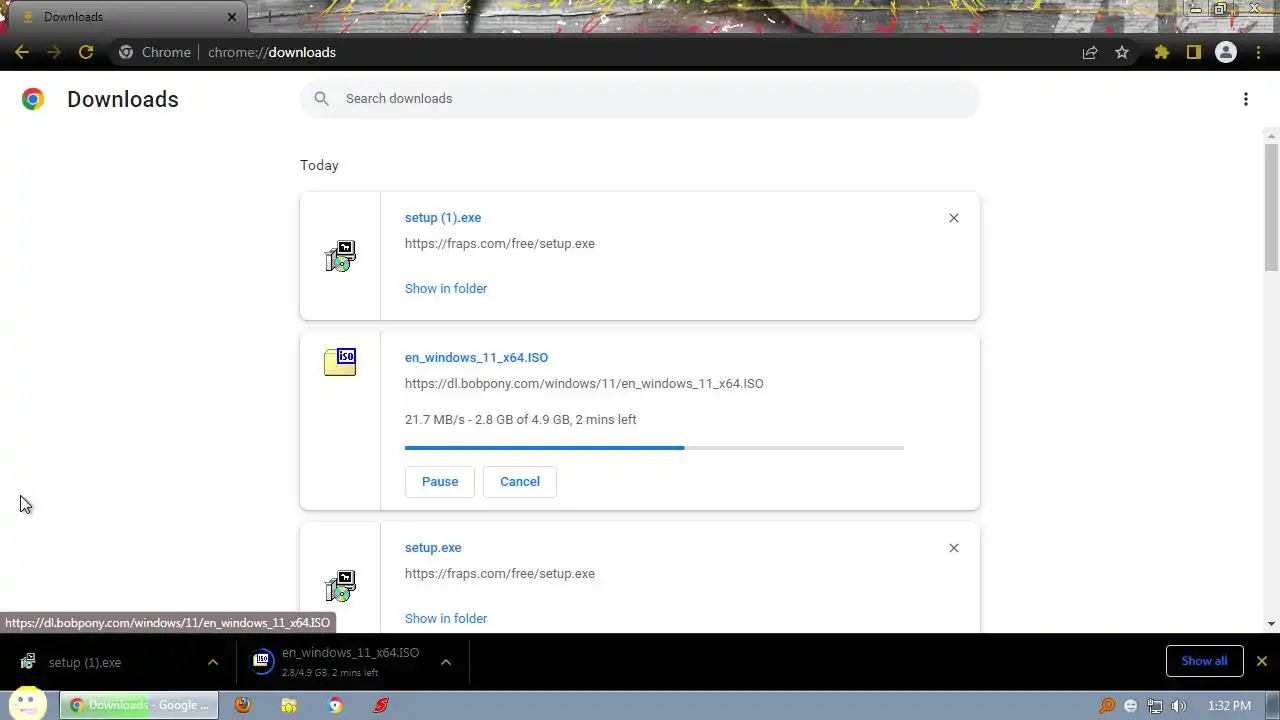1280x720 pixels.
Task: Open the setup (1).exe file link
Action: click(x=443, y=218)
